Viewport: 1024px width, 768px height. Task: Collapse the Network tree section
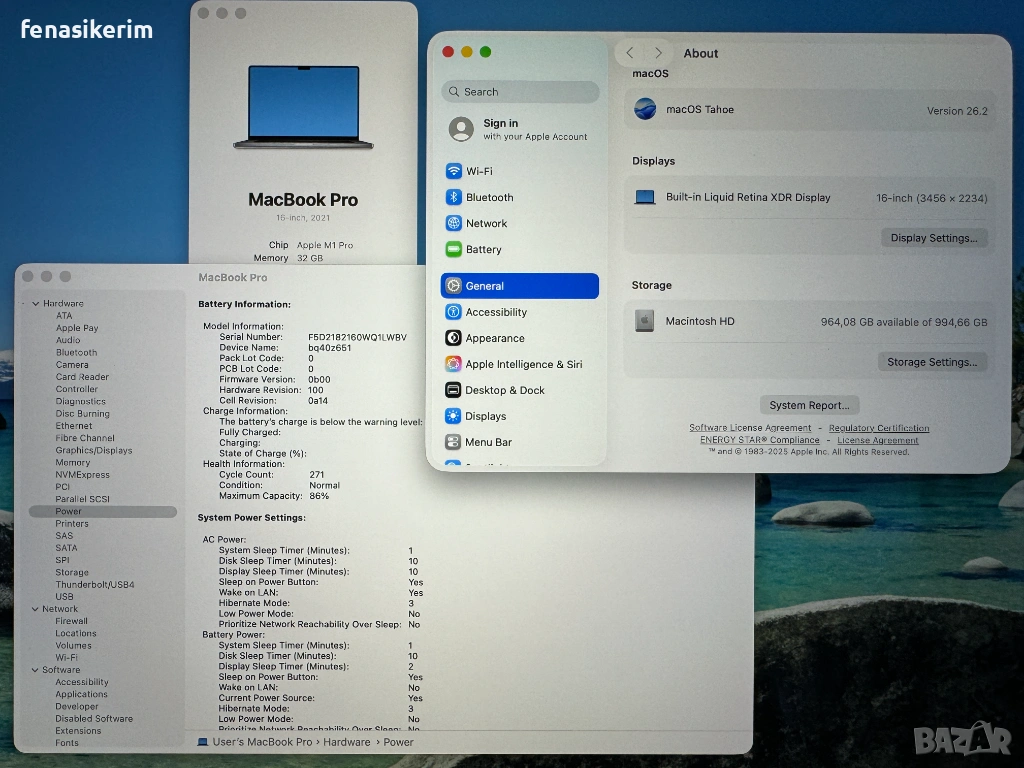[x=35, y=609]
